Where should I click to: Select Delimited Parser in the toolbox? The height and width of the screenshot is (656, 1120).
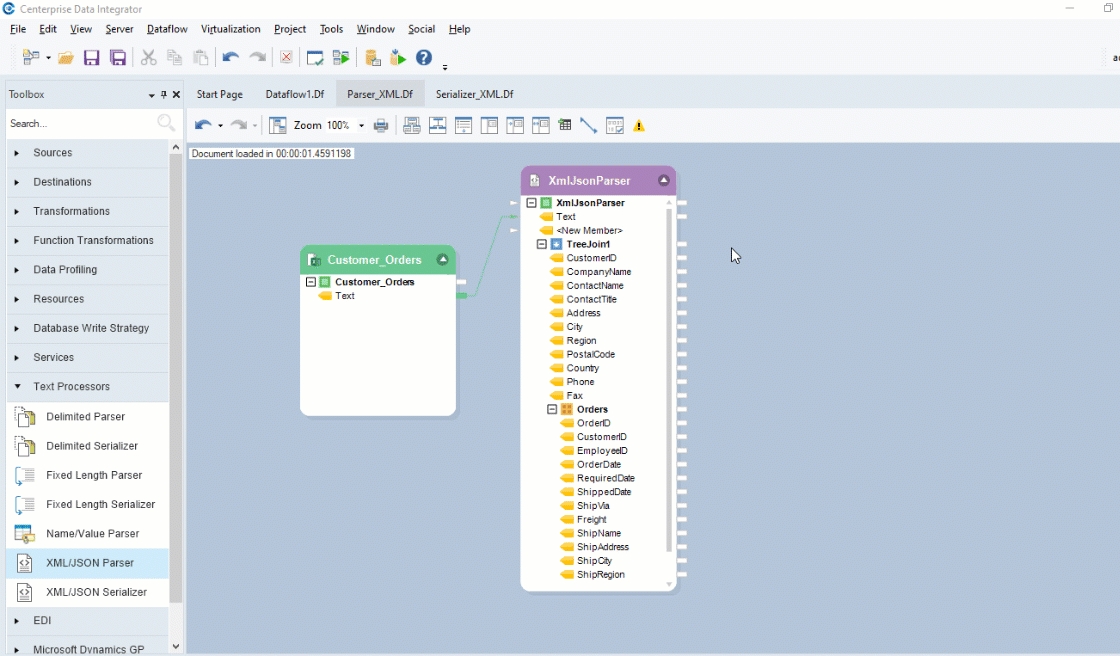tap(86, 416)
